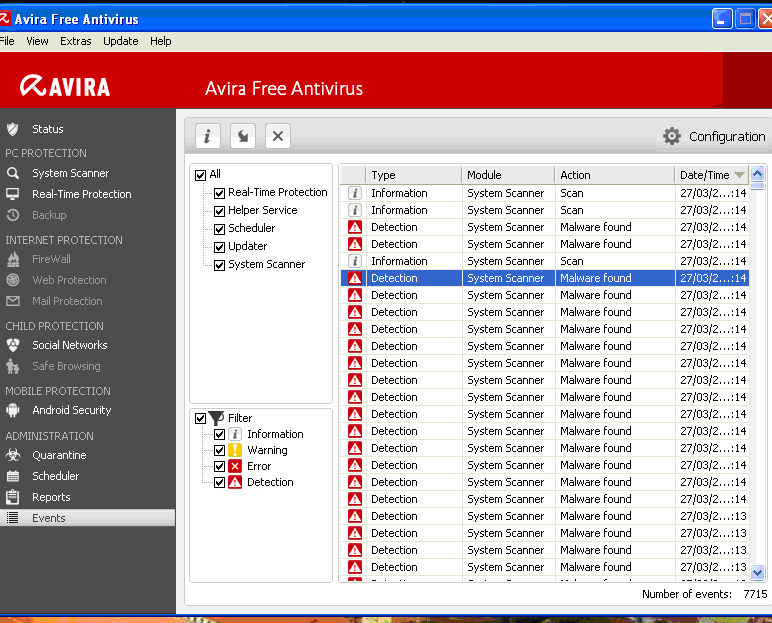The width and height of the screenshot is (772, 623).
Task: Open the Extras menu
Action: pyautogui.click(x=76, y=41)
